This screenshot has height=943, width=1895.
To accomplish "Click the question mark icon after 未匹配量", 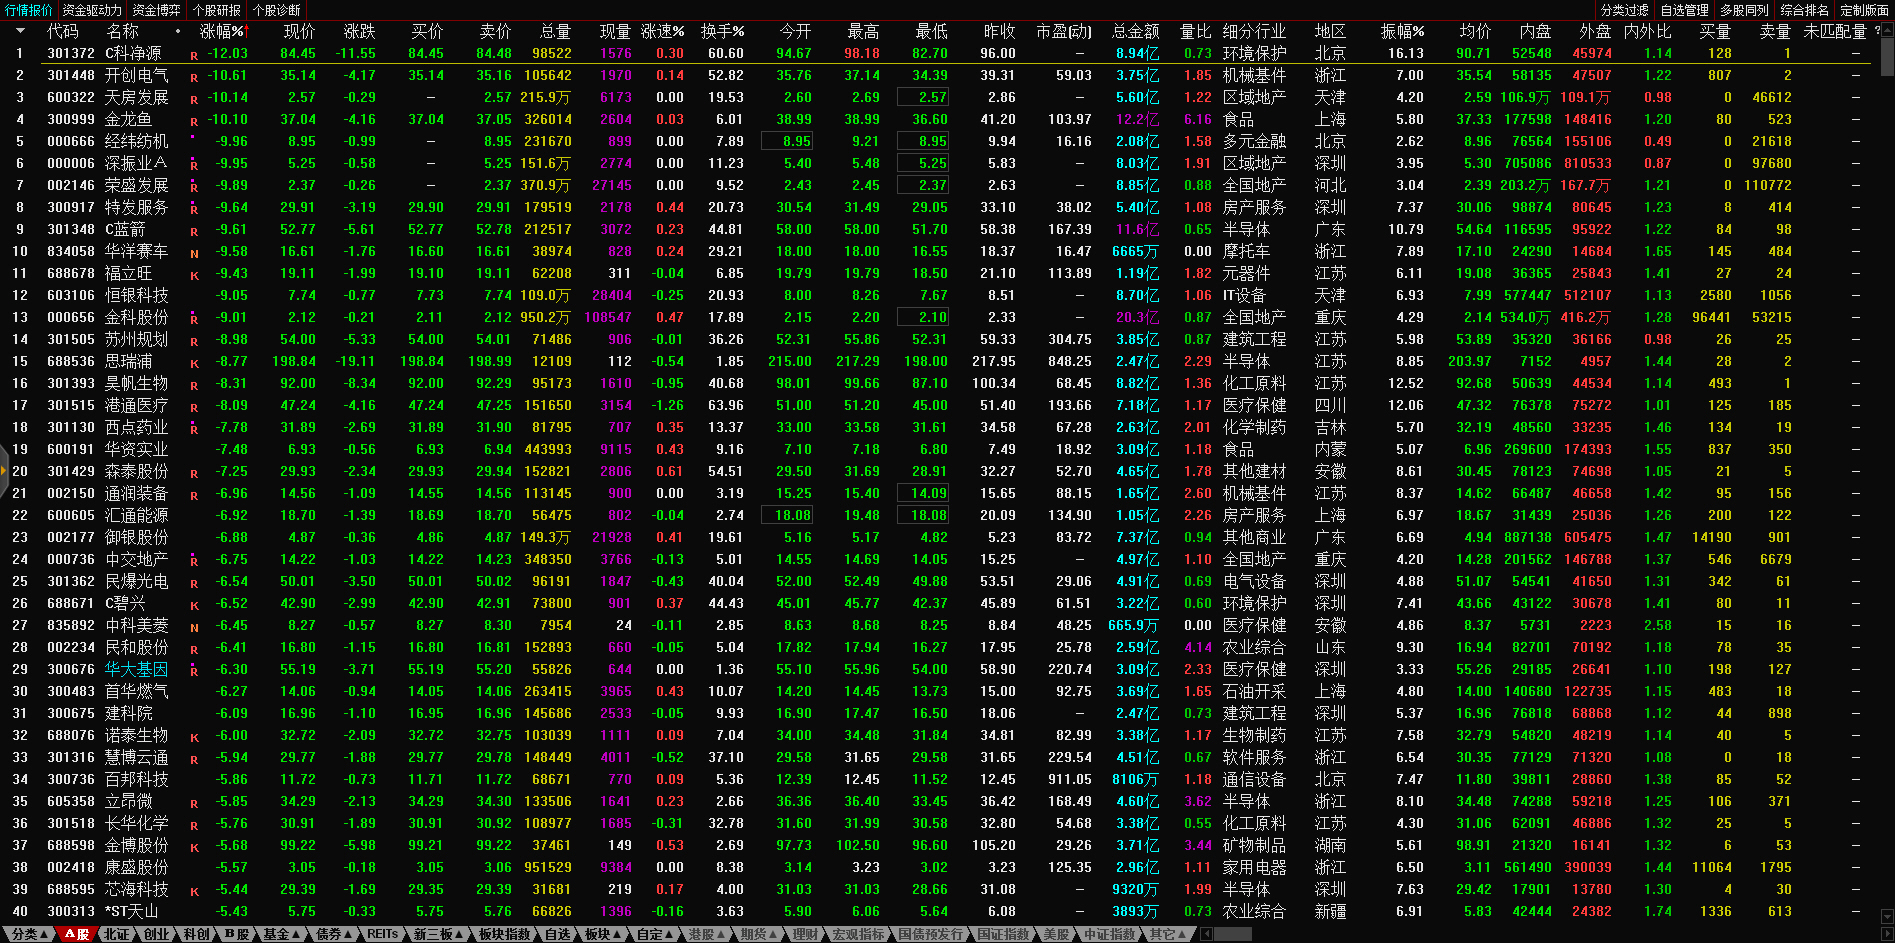I will coord(1877,31).
